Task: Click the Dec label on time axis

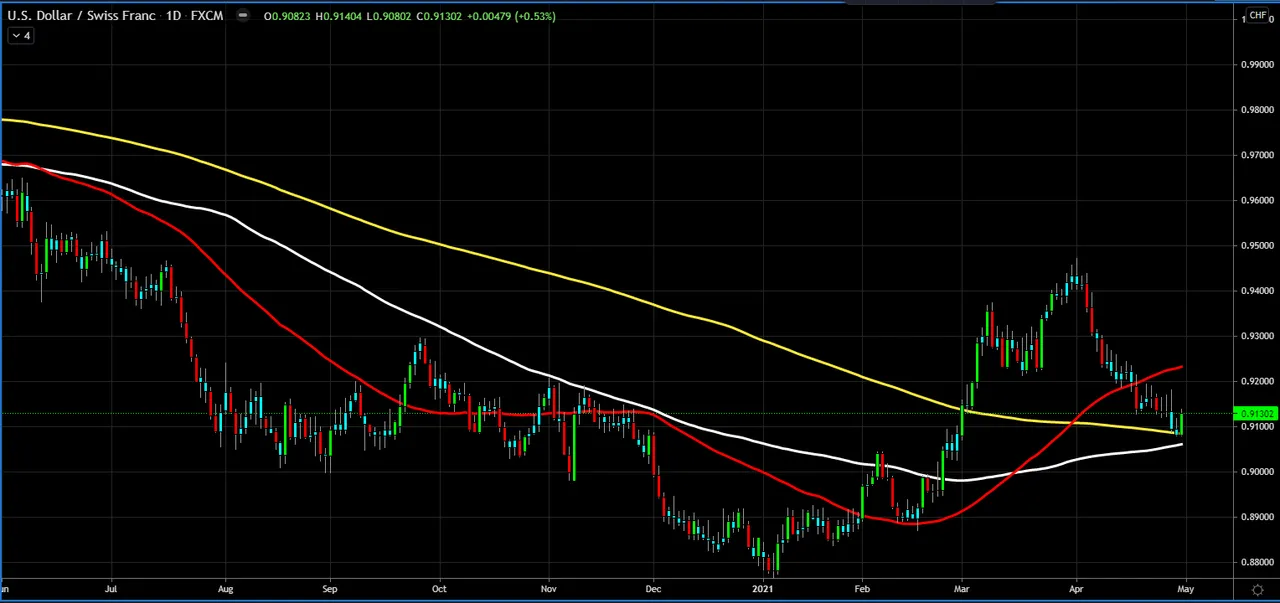Action: [x=652, y=589]
